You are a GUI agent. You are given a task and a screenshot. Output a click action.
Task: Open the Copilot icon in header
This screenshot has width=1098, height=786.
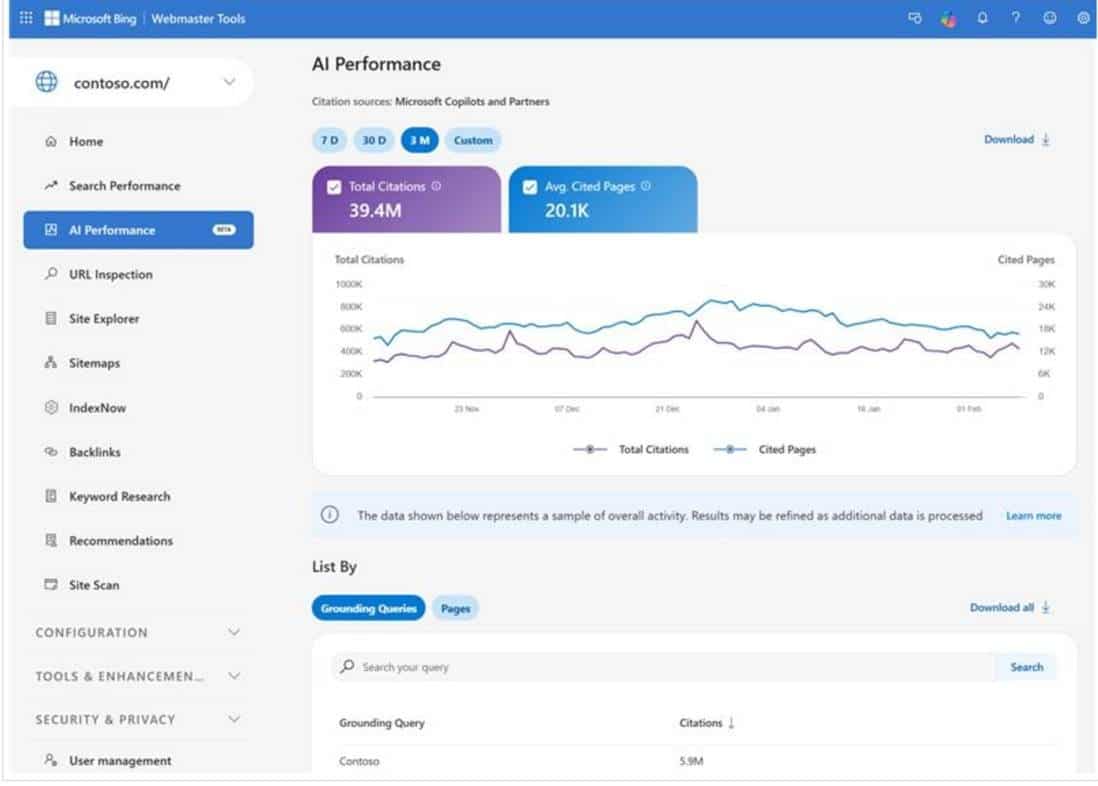pyautogui.click(x=948, y=18)
